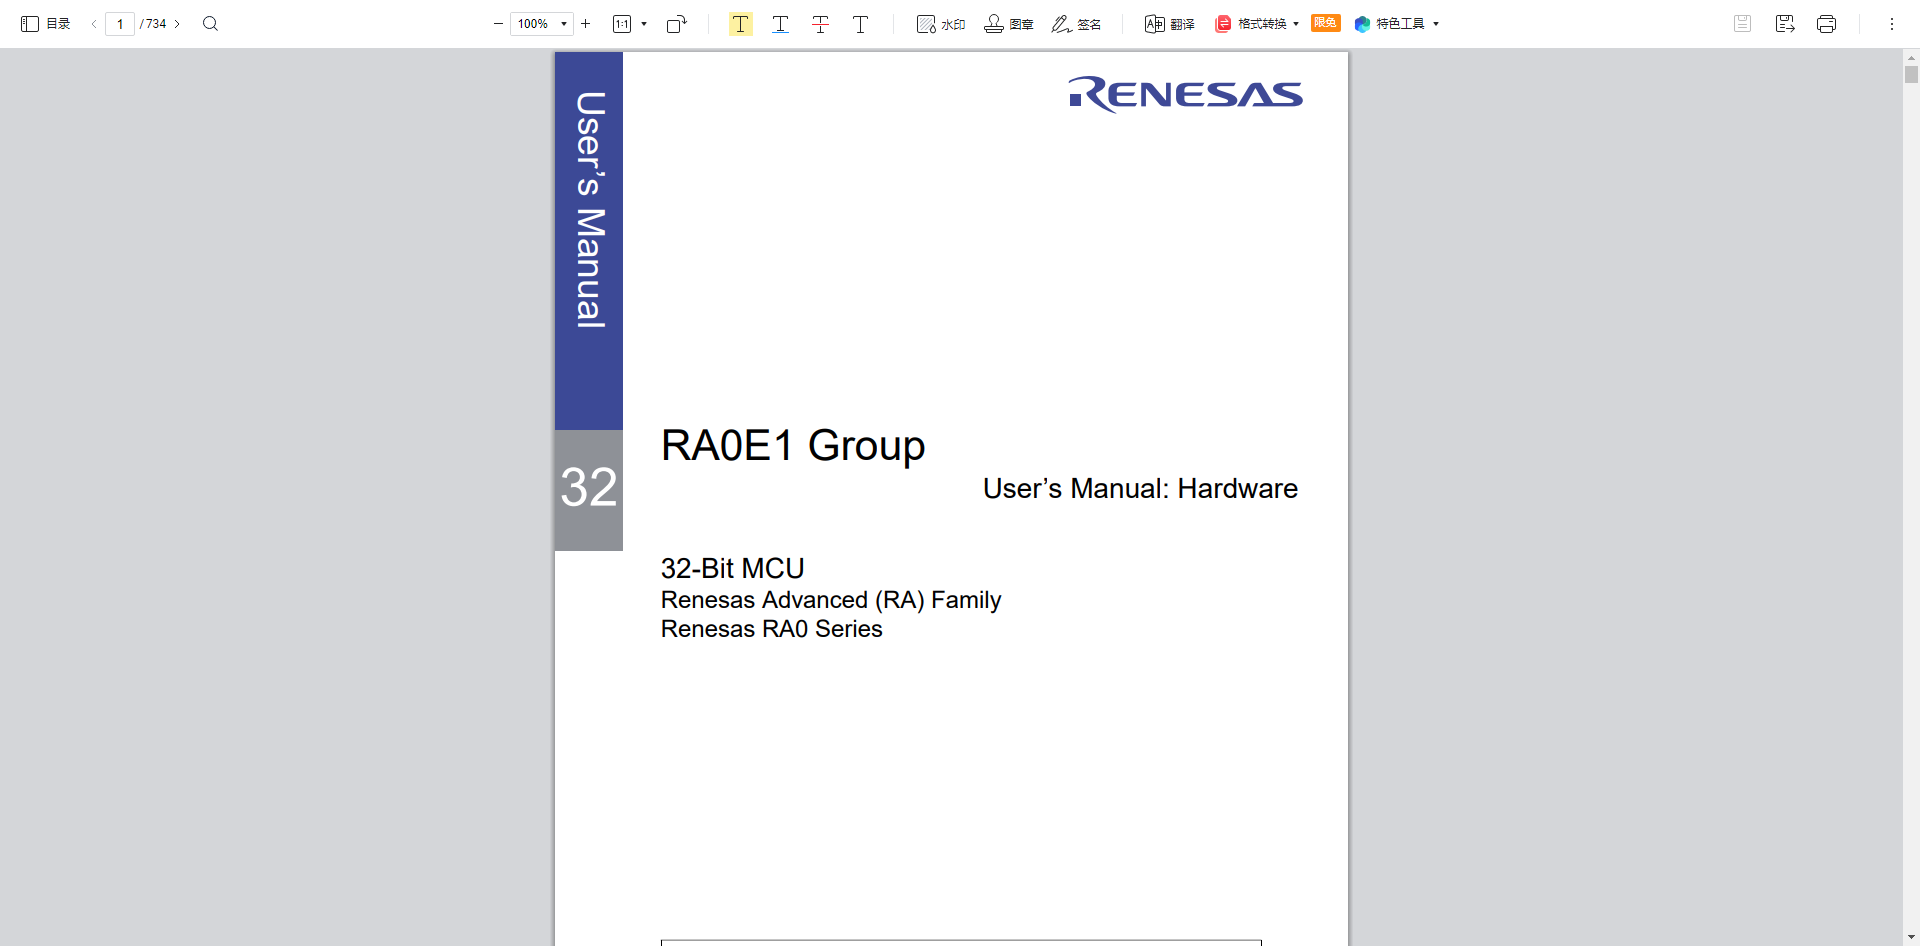Print the document using printer icon

[x=1826, y=24]
